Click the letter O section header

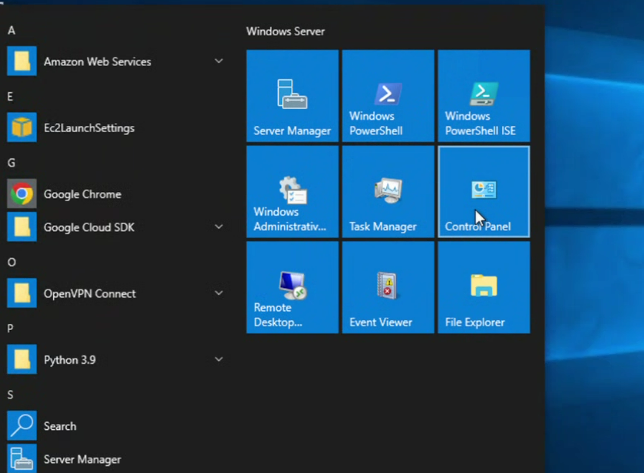pos(12,262)
